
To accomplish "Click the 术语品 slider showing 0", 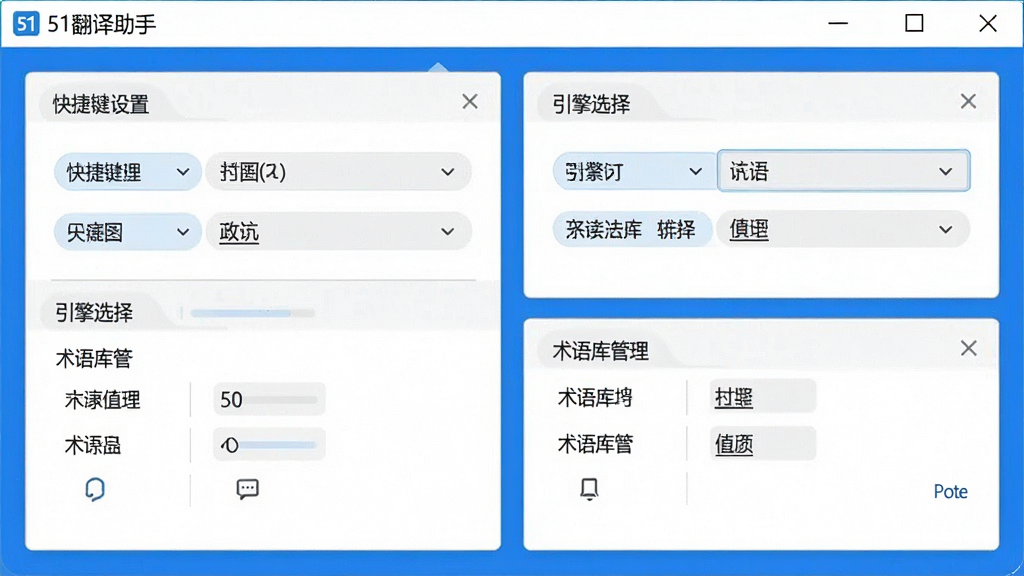I will (x=269, y=445).
